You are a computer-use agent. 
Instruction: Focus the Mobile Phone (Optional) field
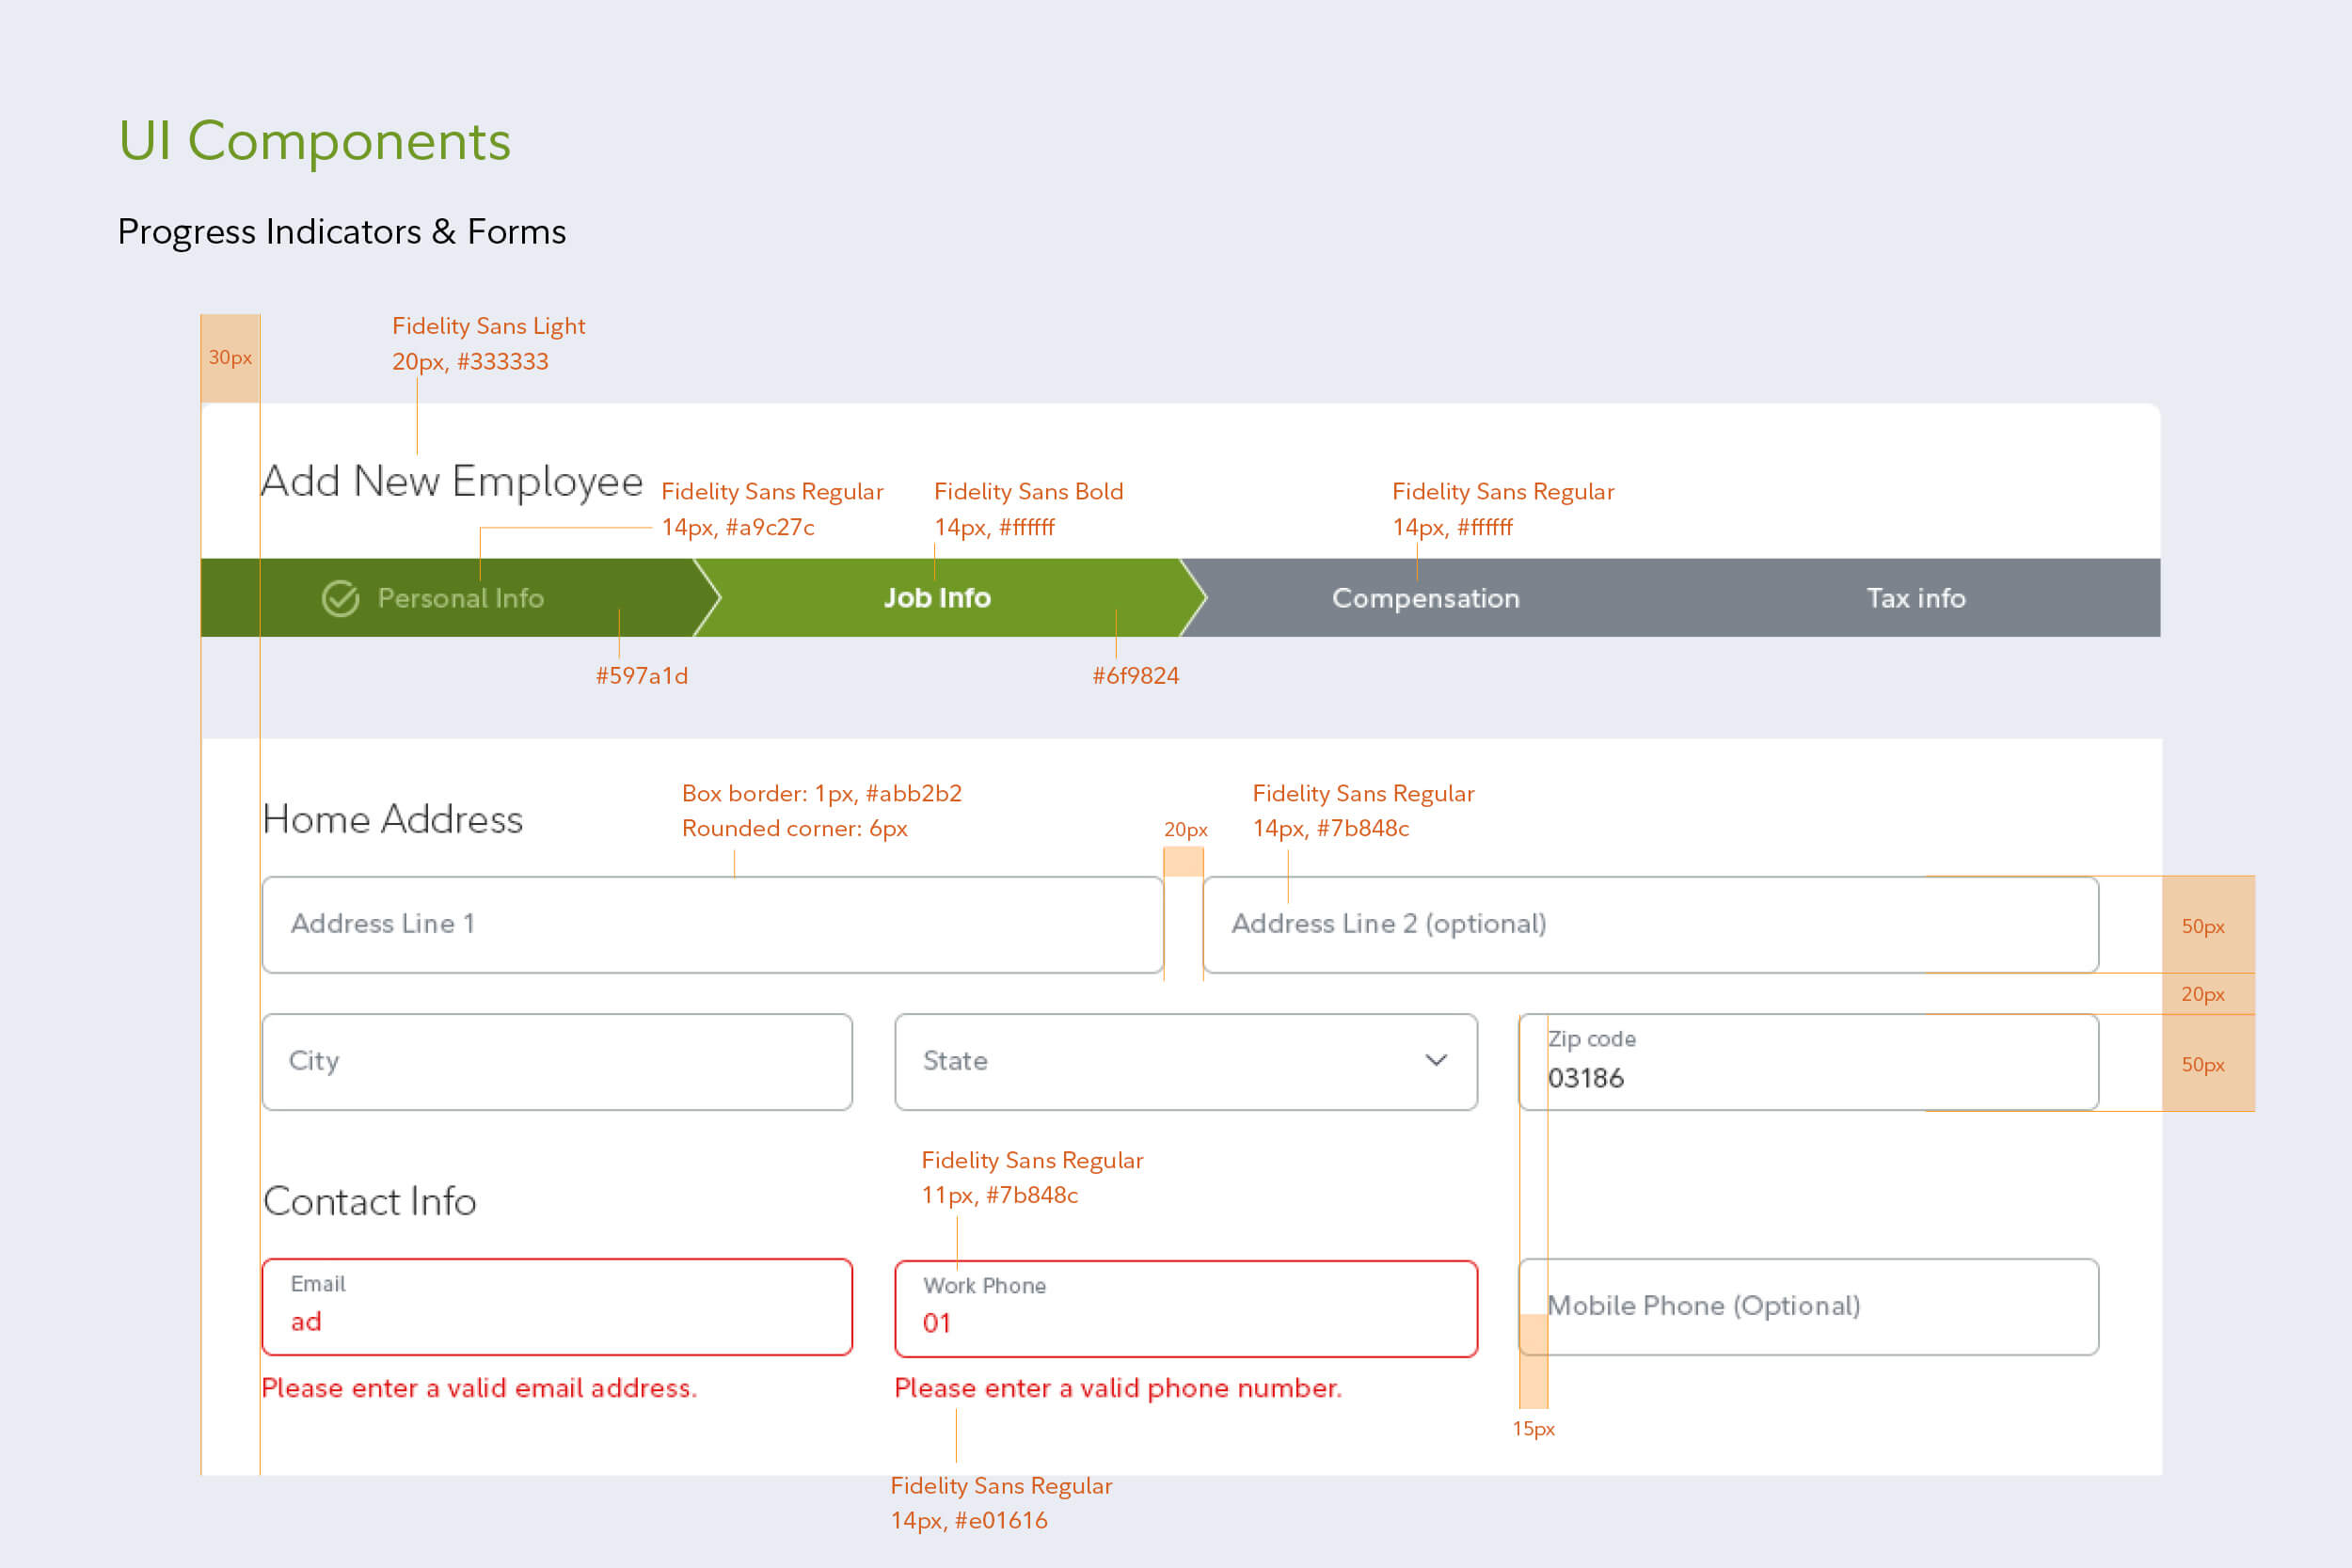pos(1808,1306)
